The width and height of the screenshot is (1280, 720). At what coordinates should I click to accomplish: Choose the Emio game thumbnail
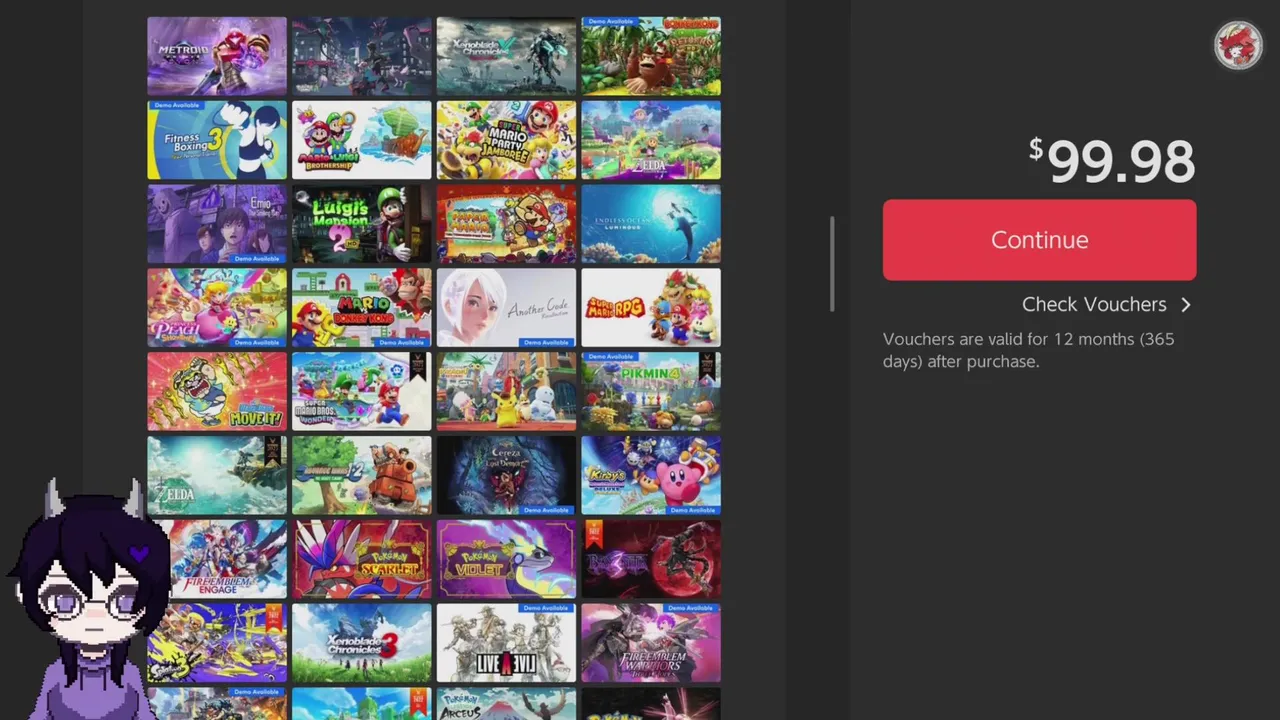coord(217,224)
